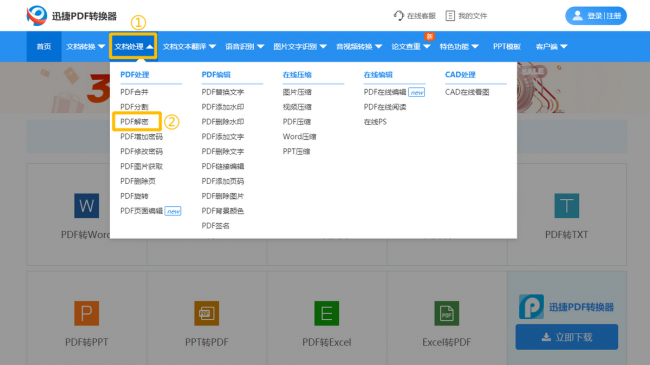Click the 登录 link
Screen dimensions: 650x365
(594, 16)
